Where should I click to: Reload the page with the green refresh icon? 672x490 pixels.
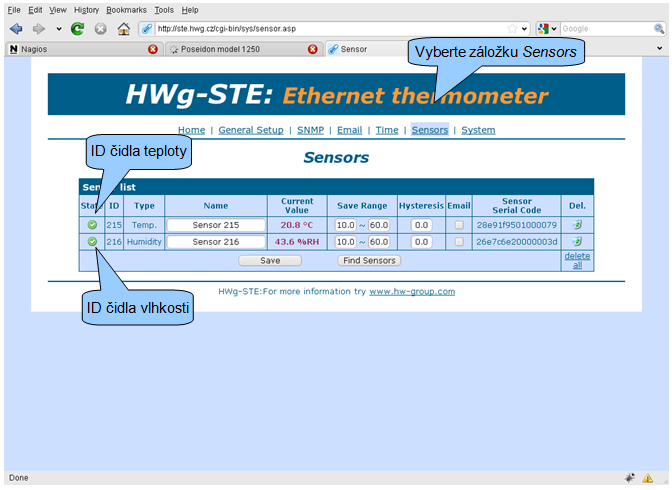pos(78,29)
